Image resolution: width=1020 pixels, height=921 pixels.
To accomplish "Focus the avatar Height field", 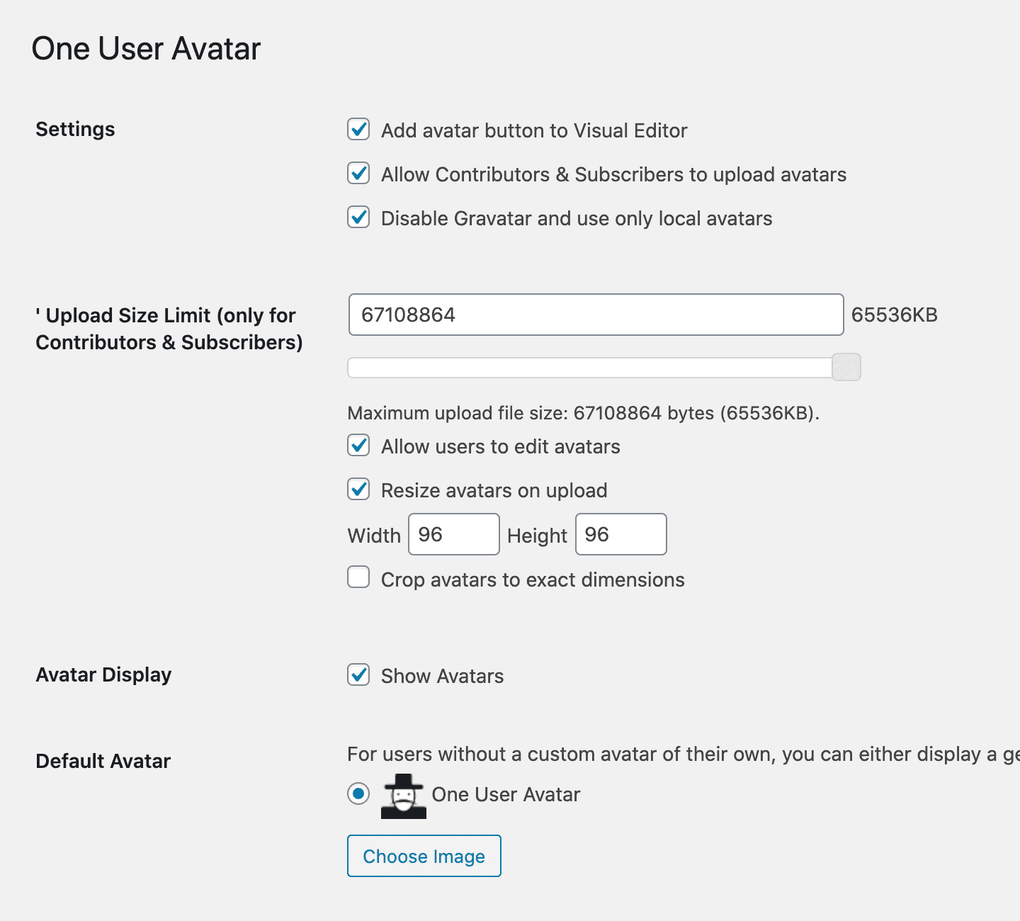I will [621, 535].
